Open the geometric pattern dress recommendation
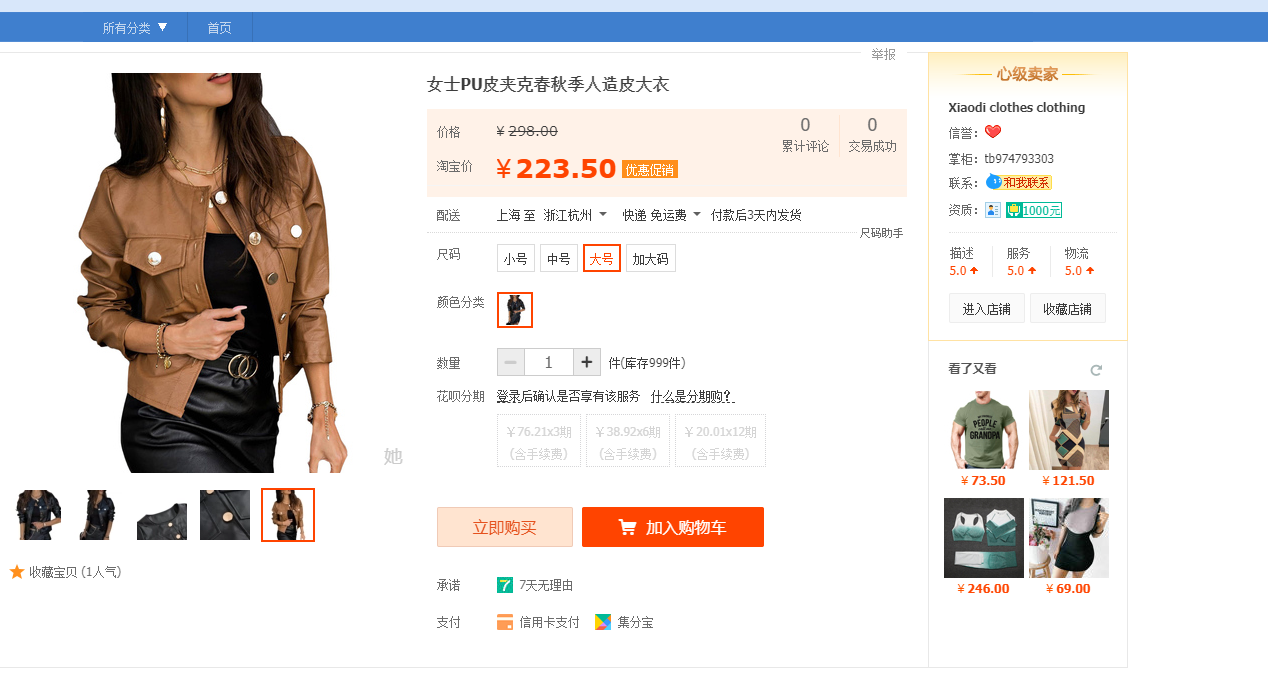This screenshot has width=1268, height=680. point(1069,430)
